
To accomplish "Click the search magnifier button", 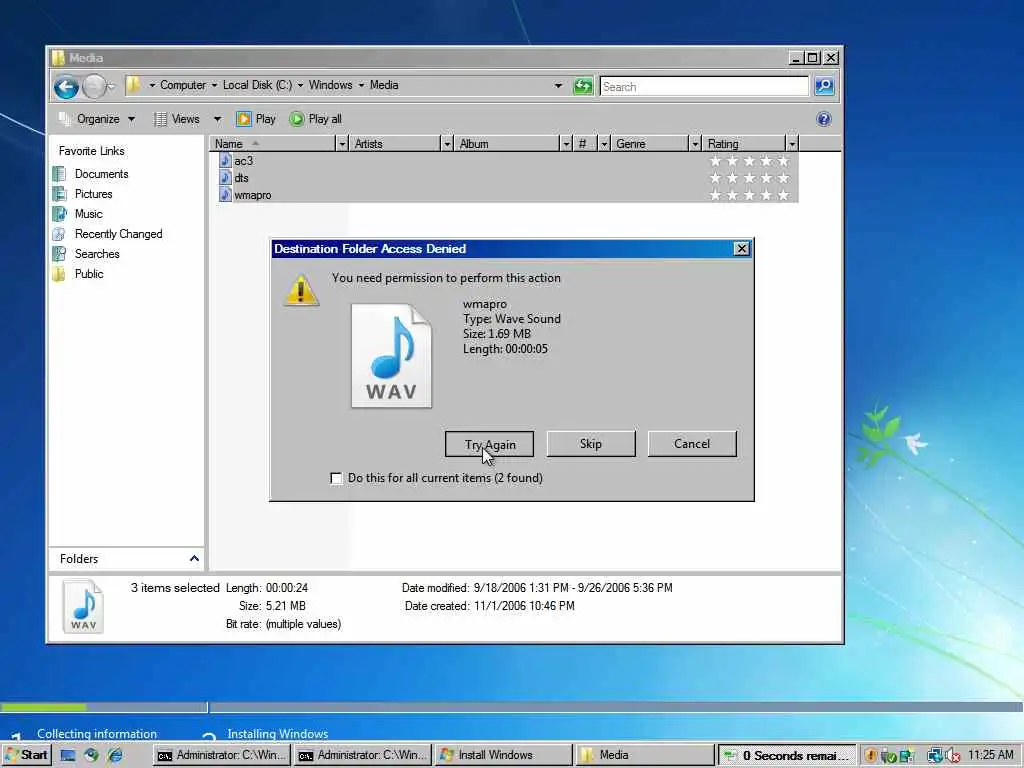I will point(824,86).
